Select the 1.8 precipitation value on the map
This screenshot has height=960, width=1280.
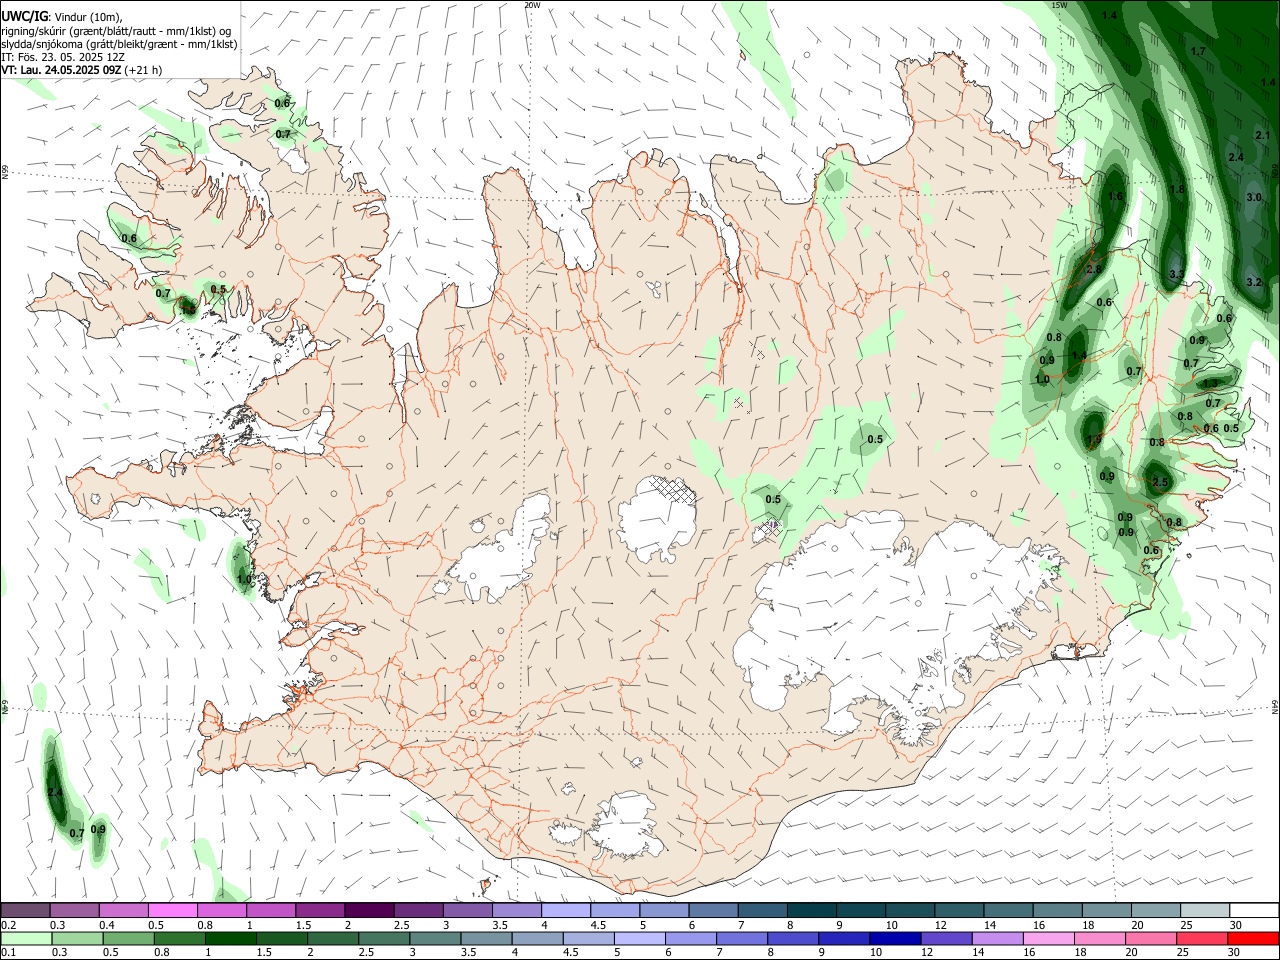point(1177,189)
